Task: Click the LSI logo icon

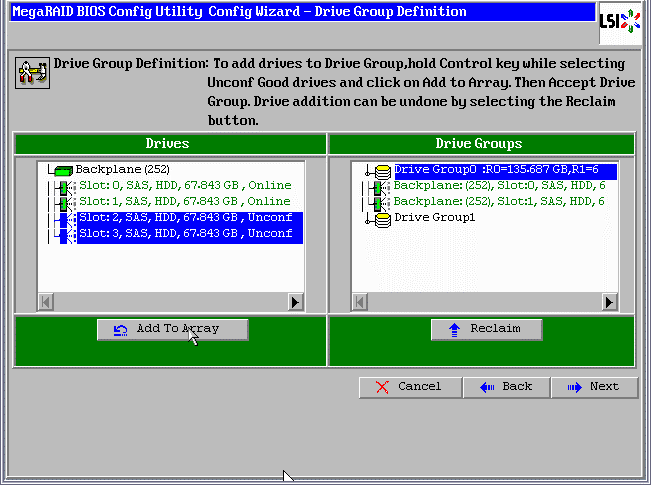Action: pyautogui.click(x=621, y=22)
